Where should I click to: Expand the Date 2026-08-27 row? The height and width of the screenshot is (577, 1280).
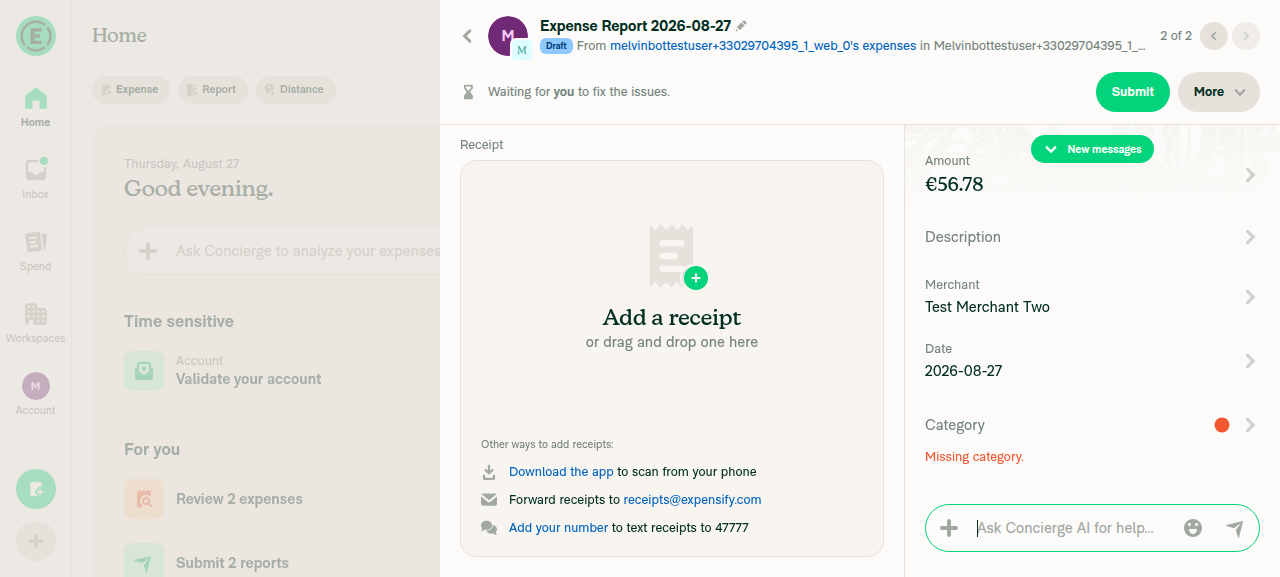click(x=1092, y=361)
